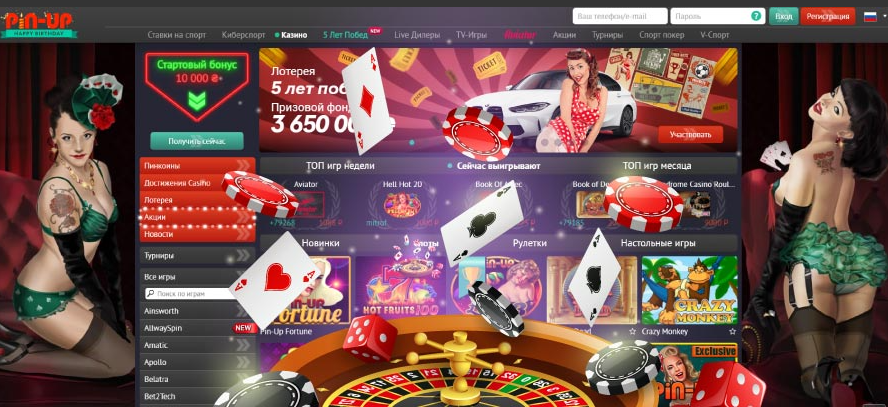The height and width of the screenshot is (407, 888).
Task: Open the Aviator logo in the top menu
Action: (520, 35)
